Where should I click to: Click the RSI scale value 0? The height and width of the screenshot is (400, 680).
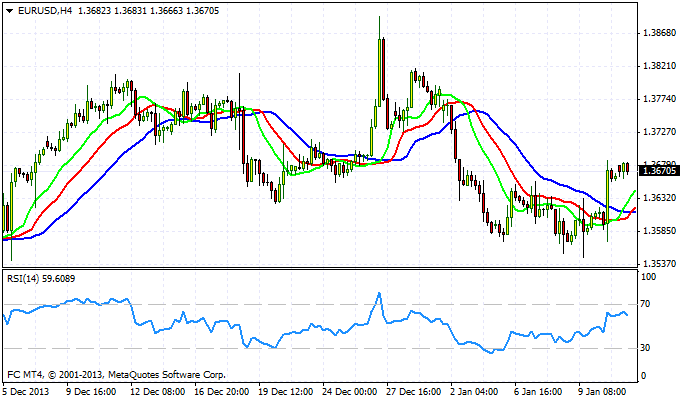pos(643,376)
